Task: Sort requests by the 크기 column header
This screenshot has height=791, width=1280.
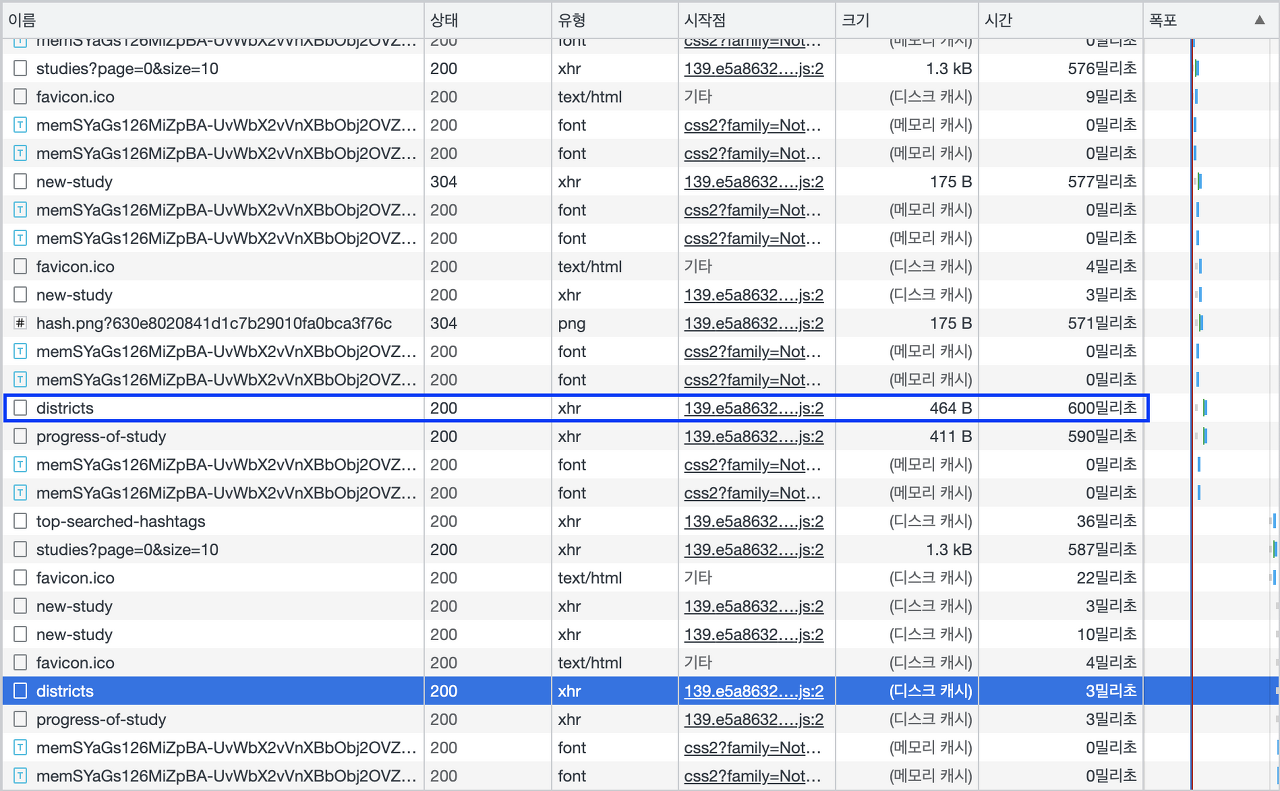Action: point(907,20)
